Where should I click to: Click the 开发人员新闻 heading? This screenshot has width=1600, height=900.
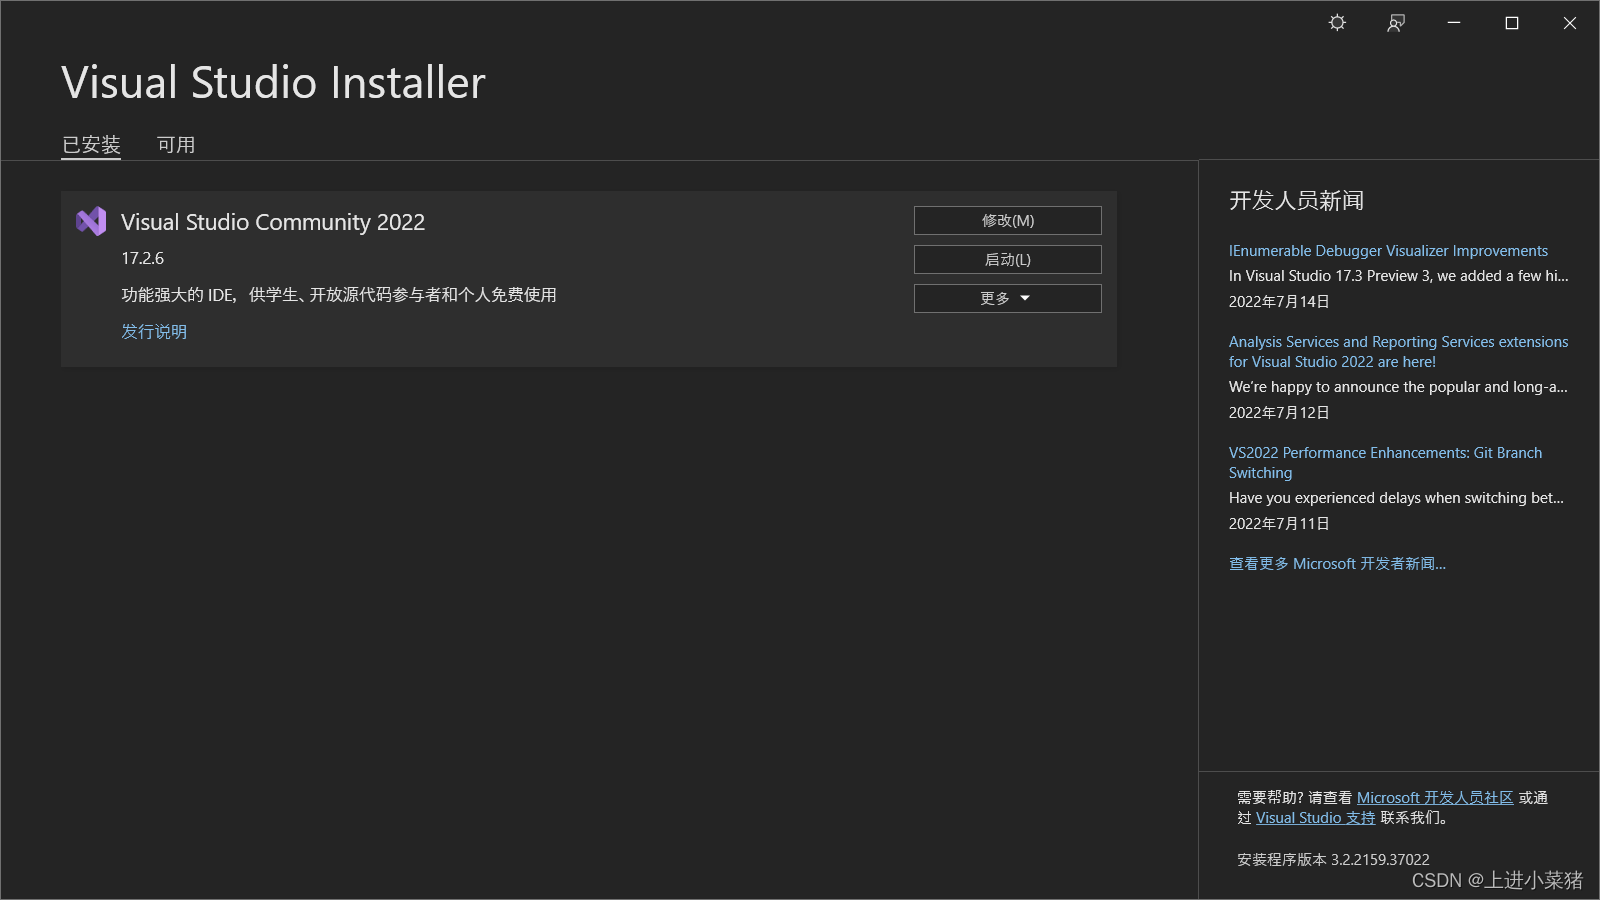click(1296, 201)
